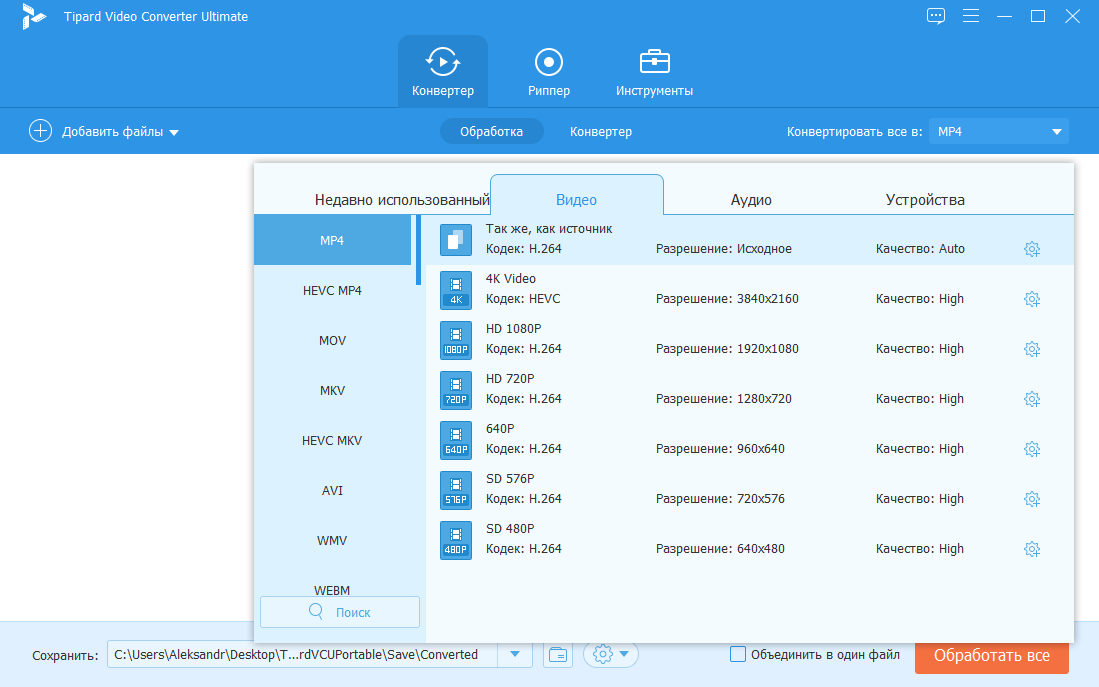This screenshot has width=1099, height=687.
Task: Enable merge into one file checkbox
Action: tap(738, 655)
